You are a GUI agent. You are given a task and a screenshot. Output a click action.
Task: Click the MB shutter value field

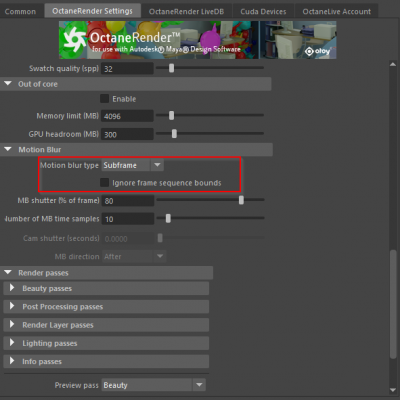click(x=127, y=201)
